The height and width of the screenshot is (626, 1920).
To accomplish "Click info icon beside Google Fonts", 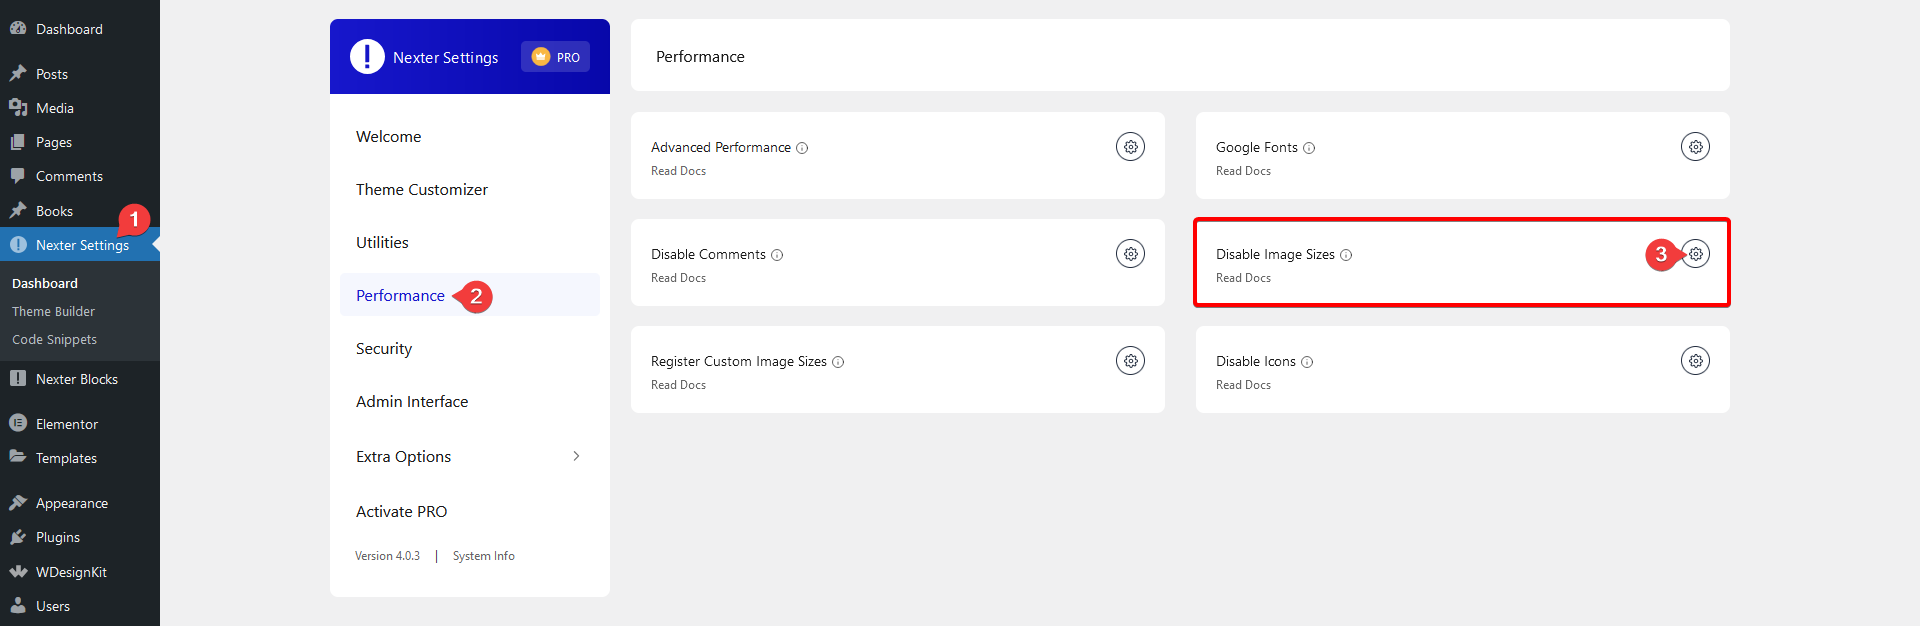I will click(x=1309, y=148).
